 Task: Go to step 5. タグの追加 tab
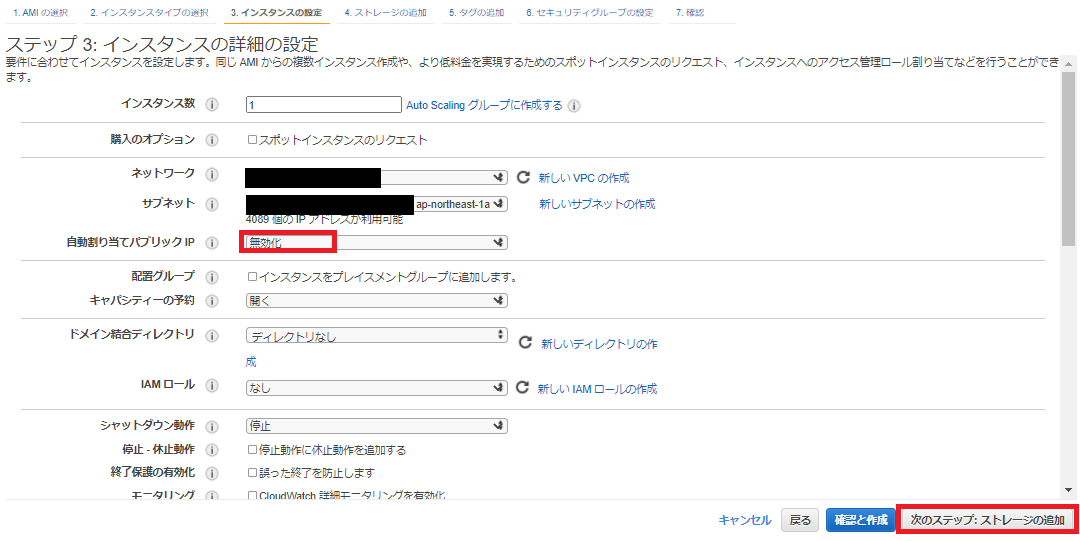pyautogui.click(x=476, y=13)
